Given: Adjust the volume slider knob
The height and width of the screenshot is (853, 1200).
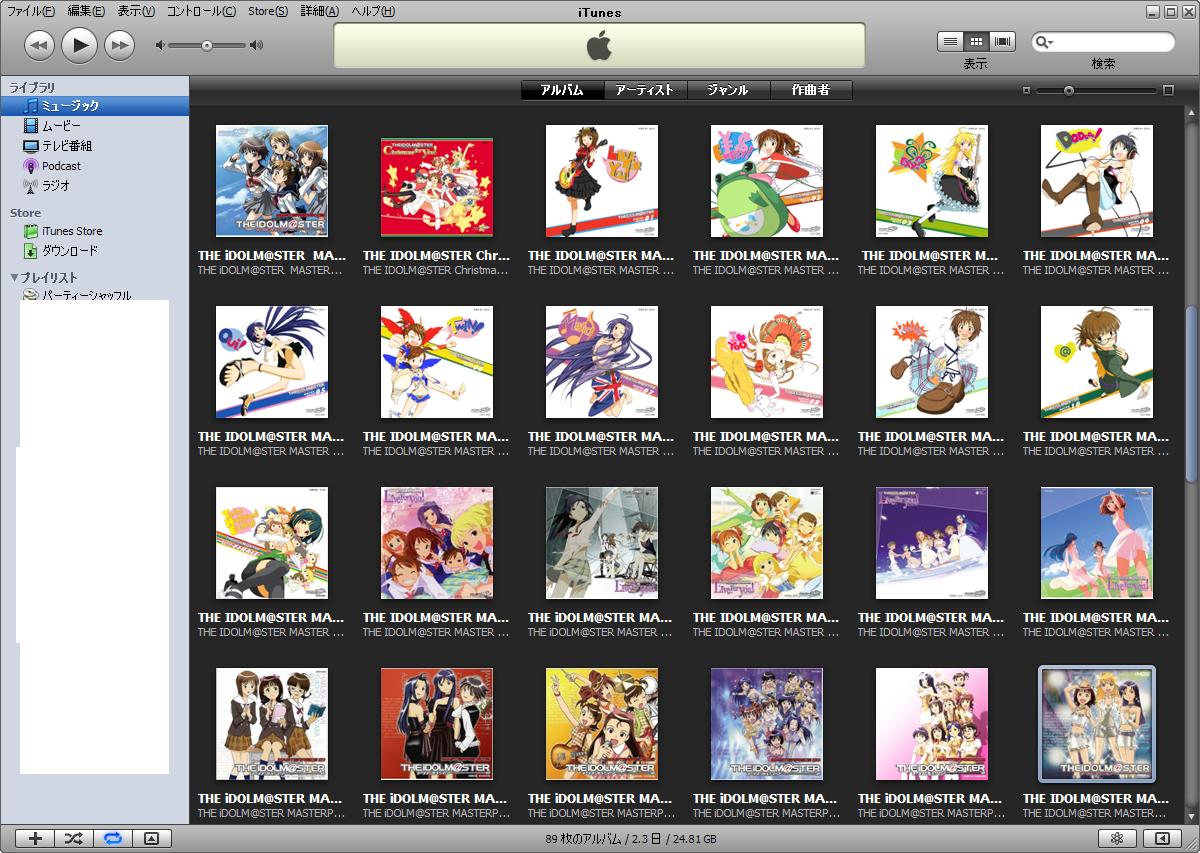Looking at the screenshot, I should tap(206, 45).
